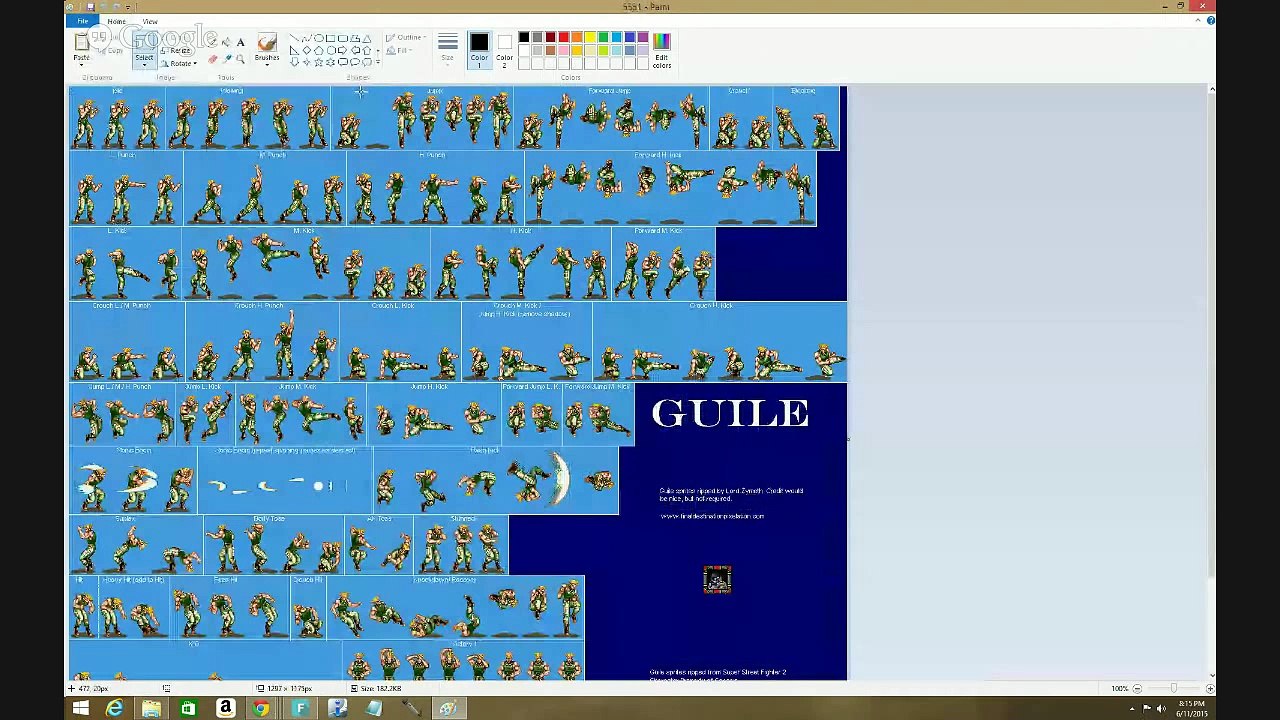Click the zoom slider in status bar

click(1173, 688)
